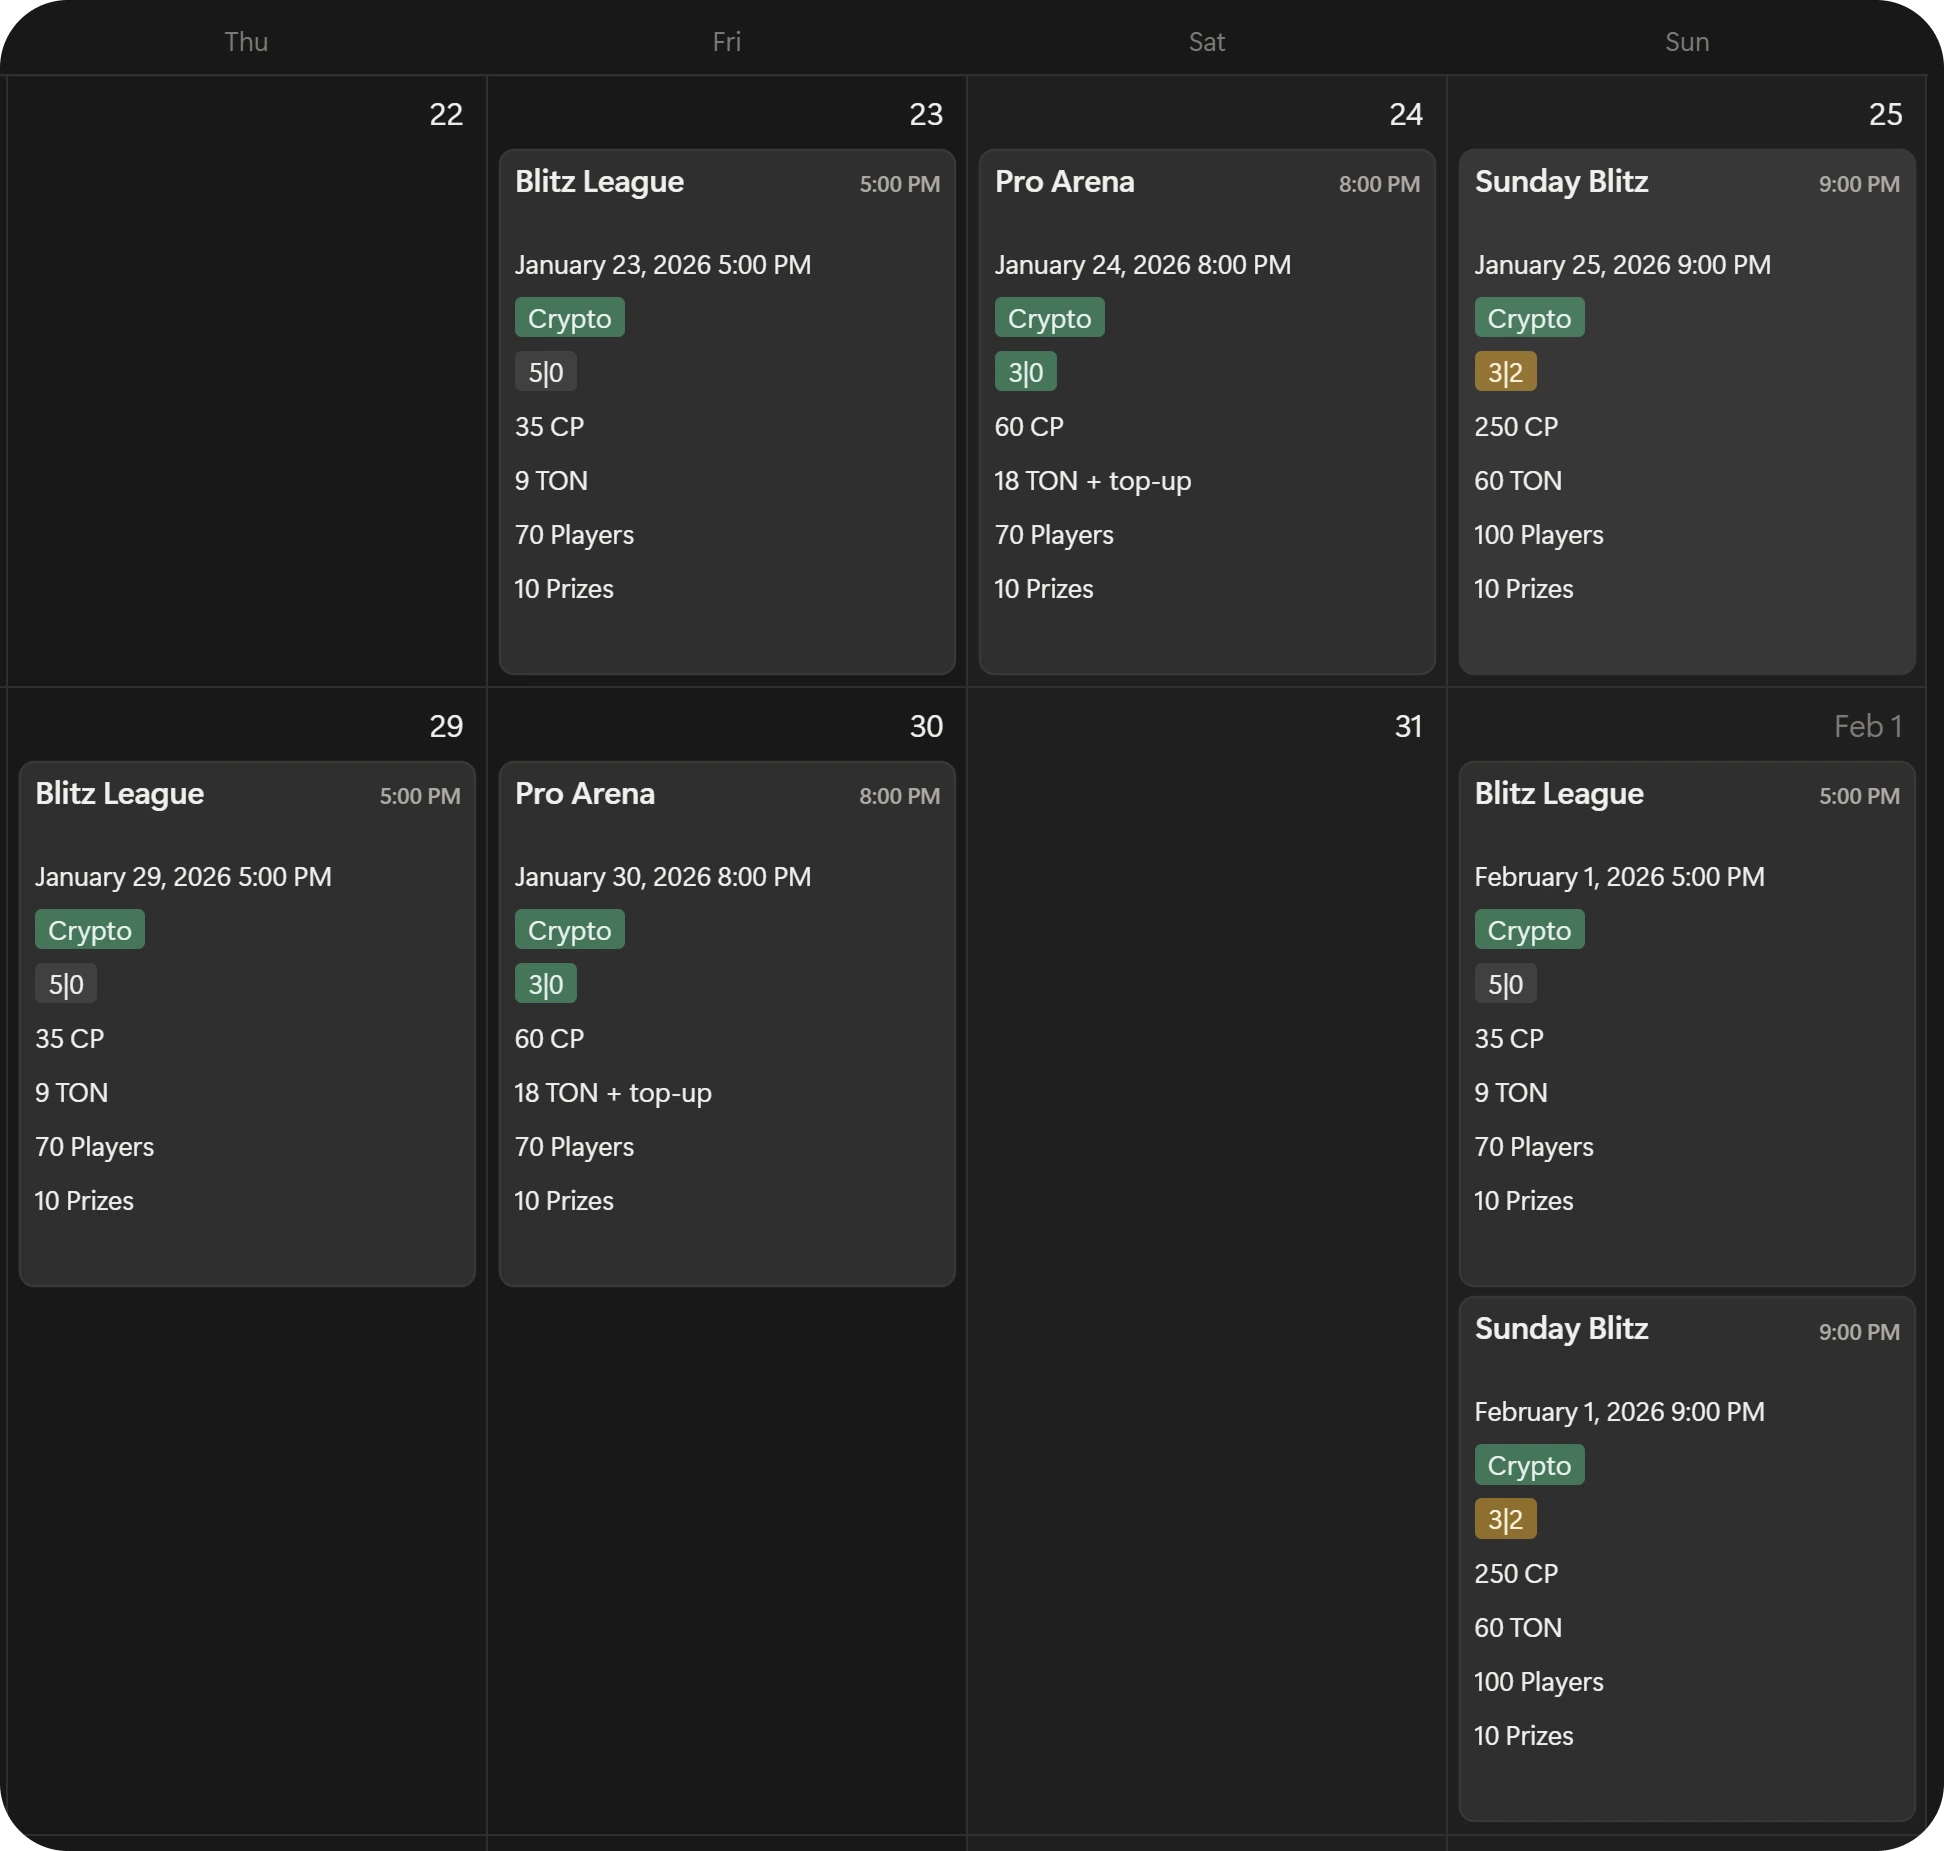The height and width of the screenshot is (1851, 1944).
Task: Click the 3|2 badge on the January 25 Sunday Blitz card
Action: (1505, 372)
